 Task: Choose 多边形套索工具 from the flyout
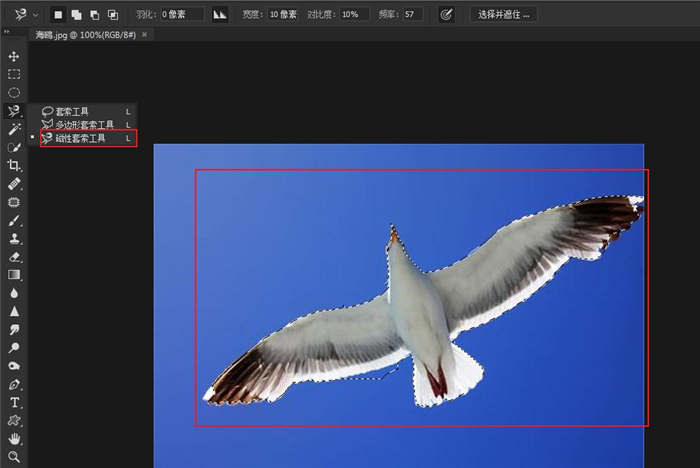(84, 125)
